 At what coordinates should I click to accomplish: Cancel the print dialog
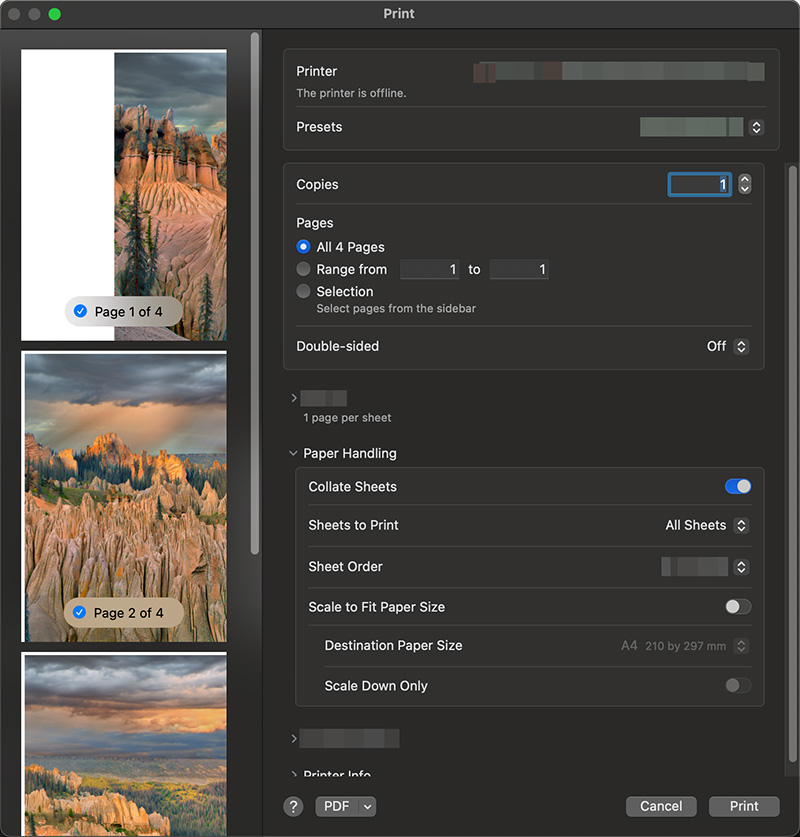[660, 806]
